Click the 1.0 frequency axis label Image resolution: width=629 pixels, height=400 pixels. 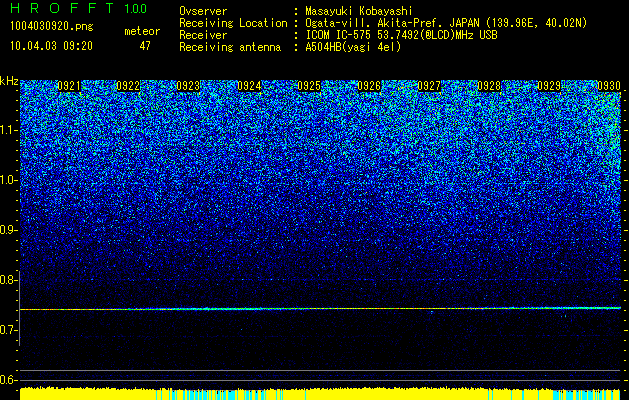point(8,181)
